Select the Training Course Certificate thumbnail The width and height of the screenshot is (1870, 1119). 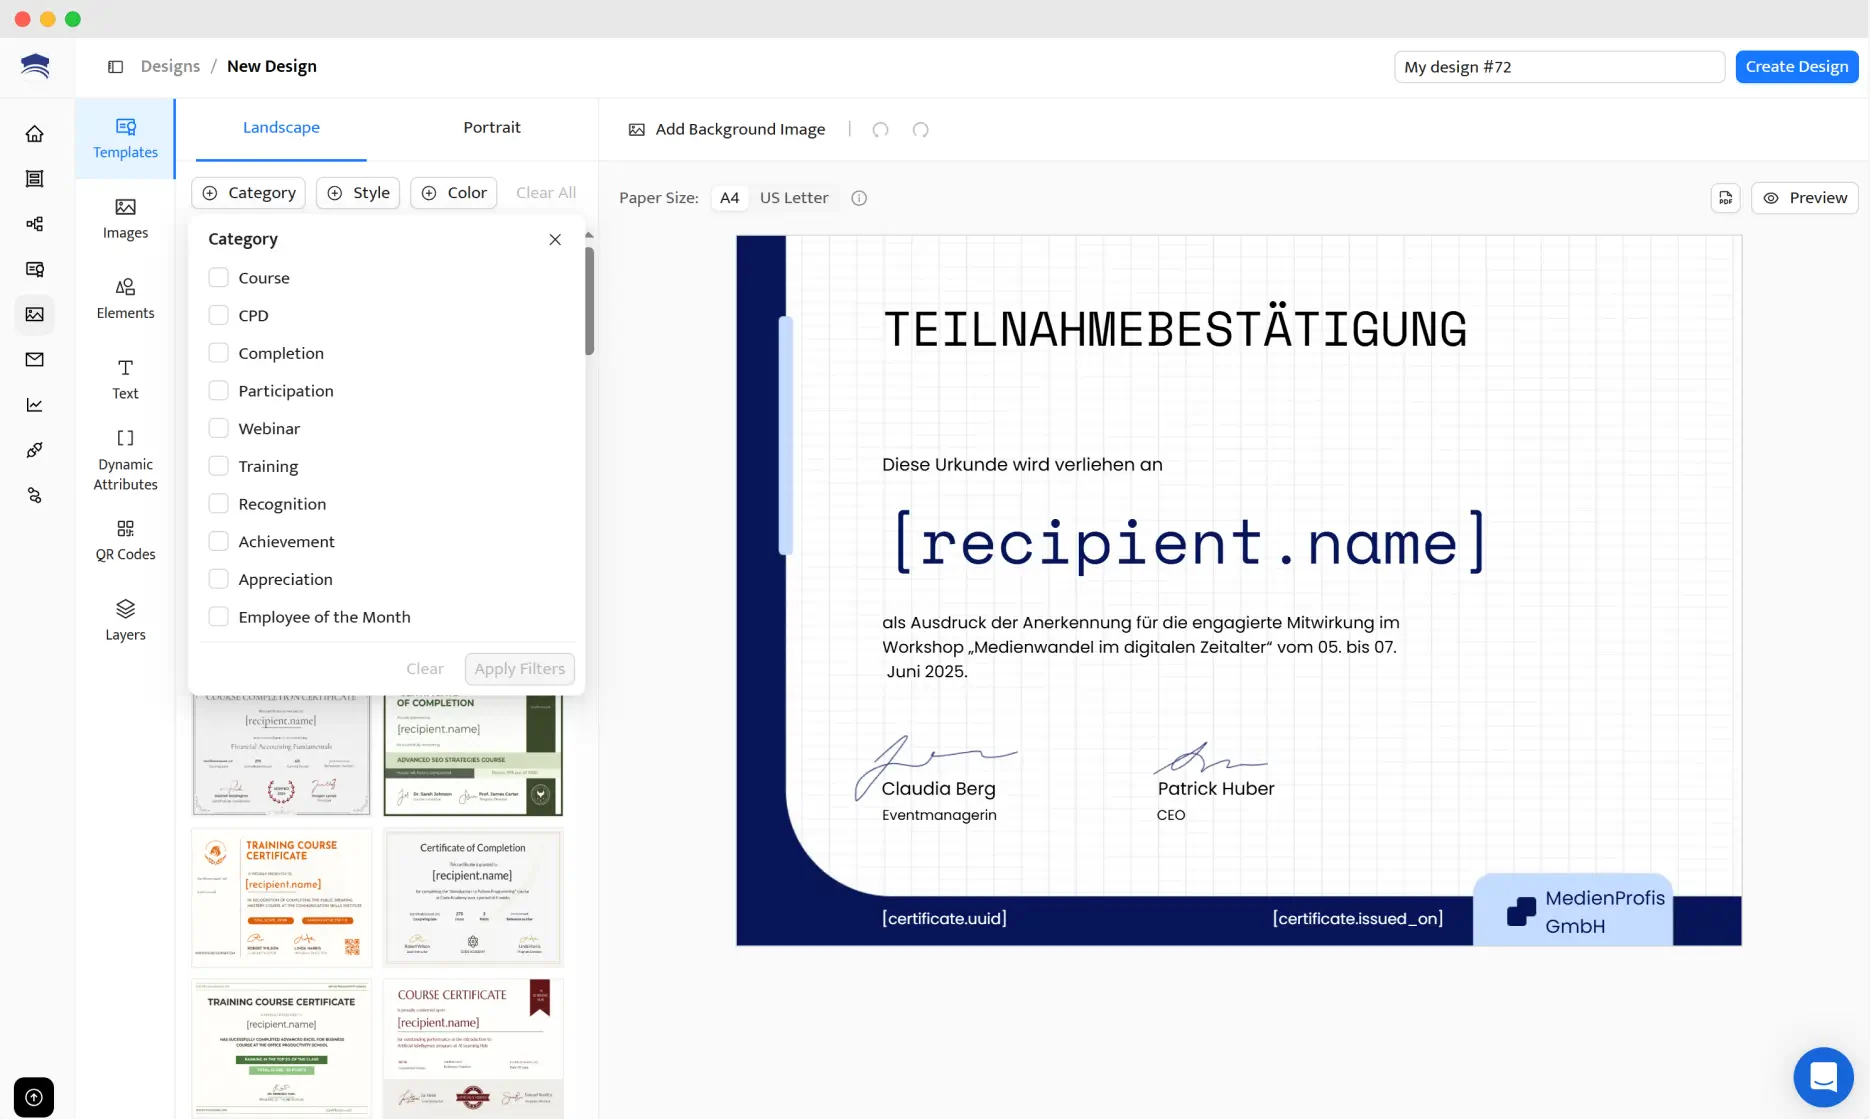pyautogui.click(x=280, y=896)
